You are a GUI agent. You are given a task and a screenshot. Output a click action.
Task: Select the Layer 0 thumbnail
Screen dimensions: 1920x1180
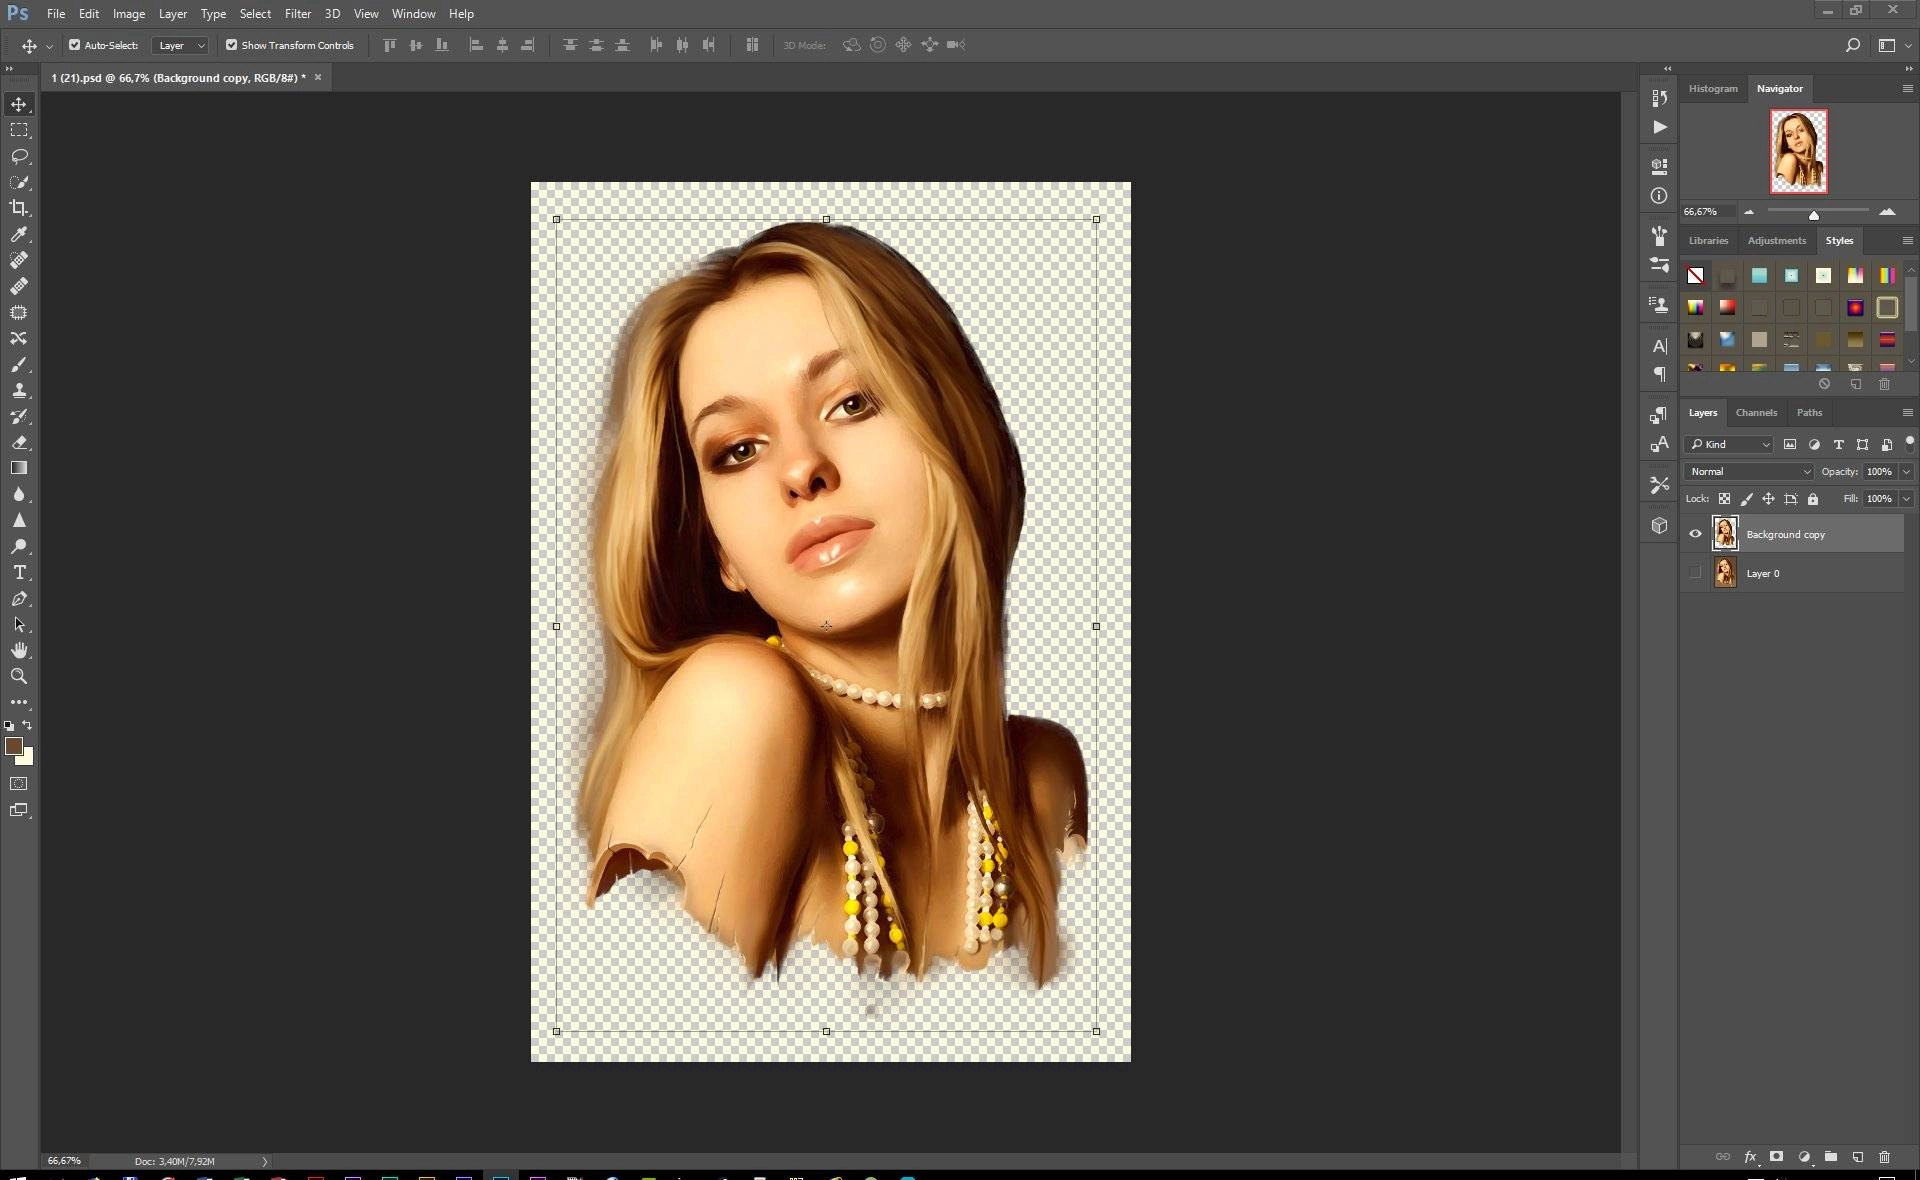(x=1725, y=573)
